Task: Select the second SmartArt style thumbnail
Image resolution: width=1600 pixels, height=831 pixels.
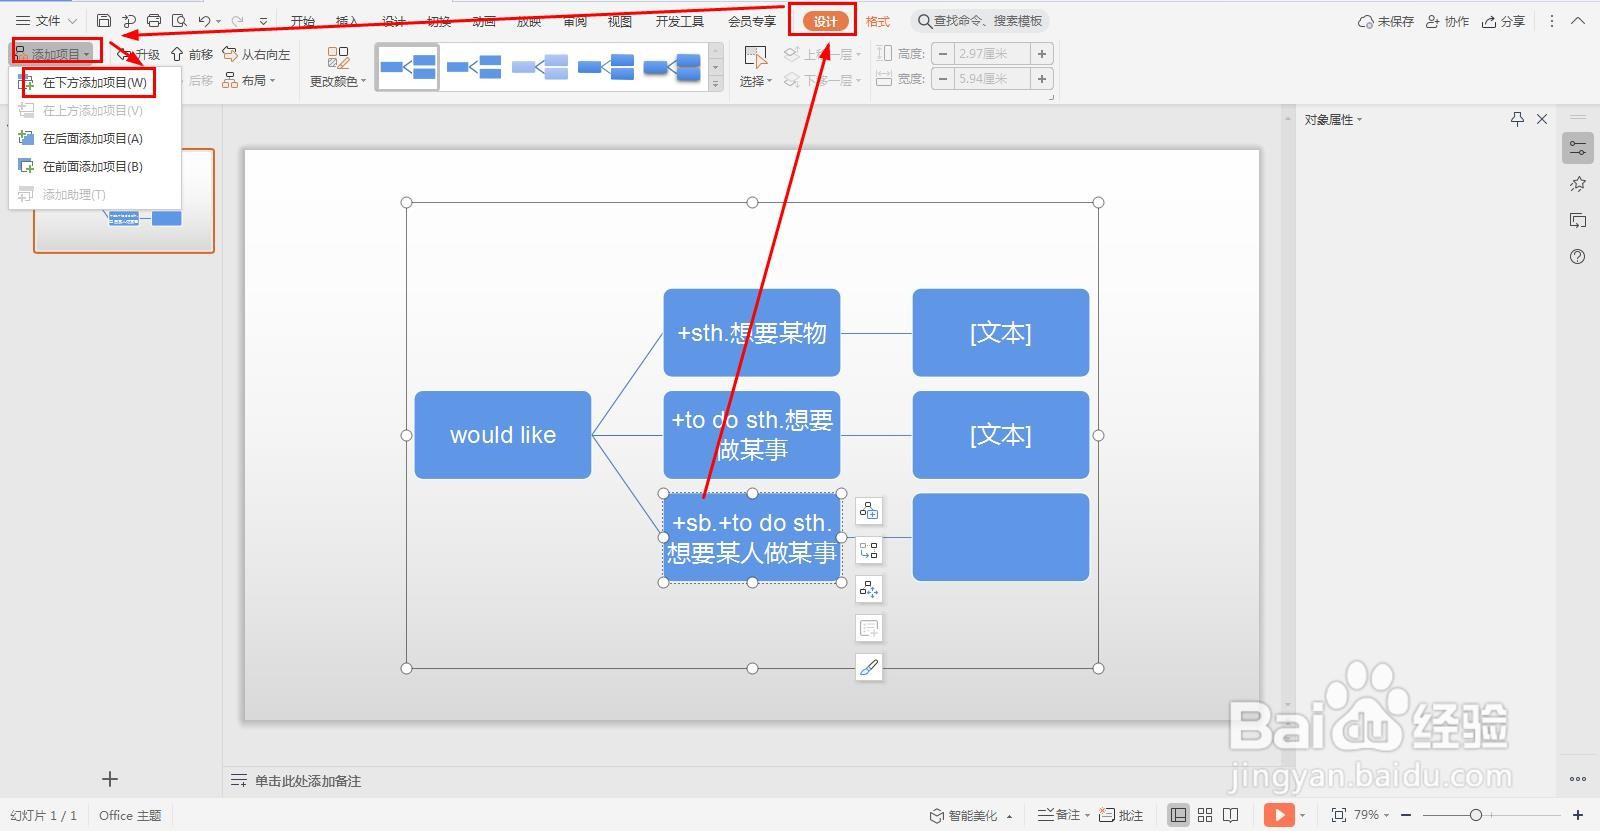Action: click(474, 67)
